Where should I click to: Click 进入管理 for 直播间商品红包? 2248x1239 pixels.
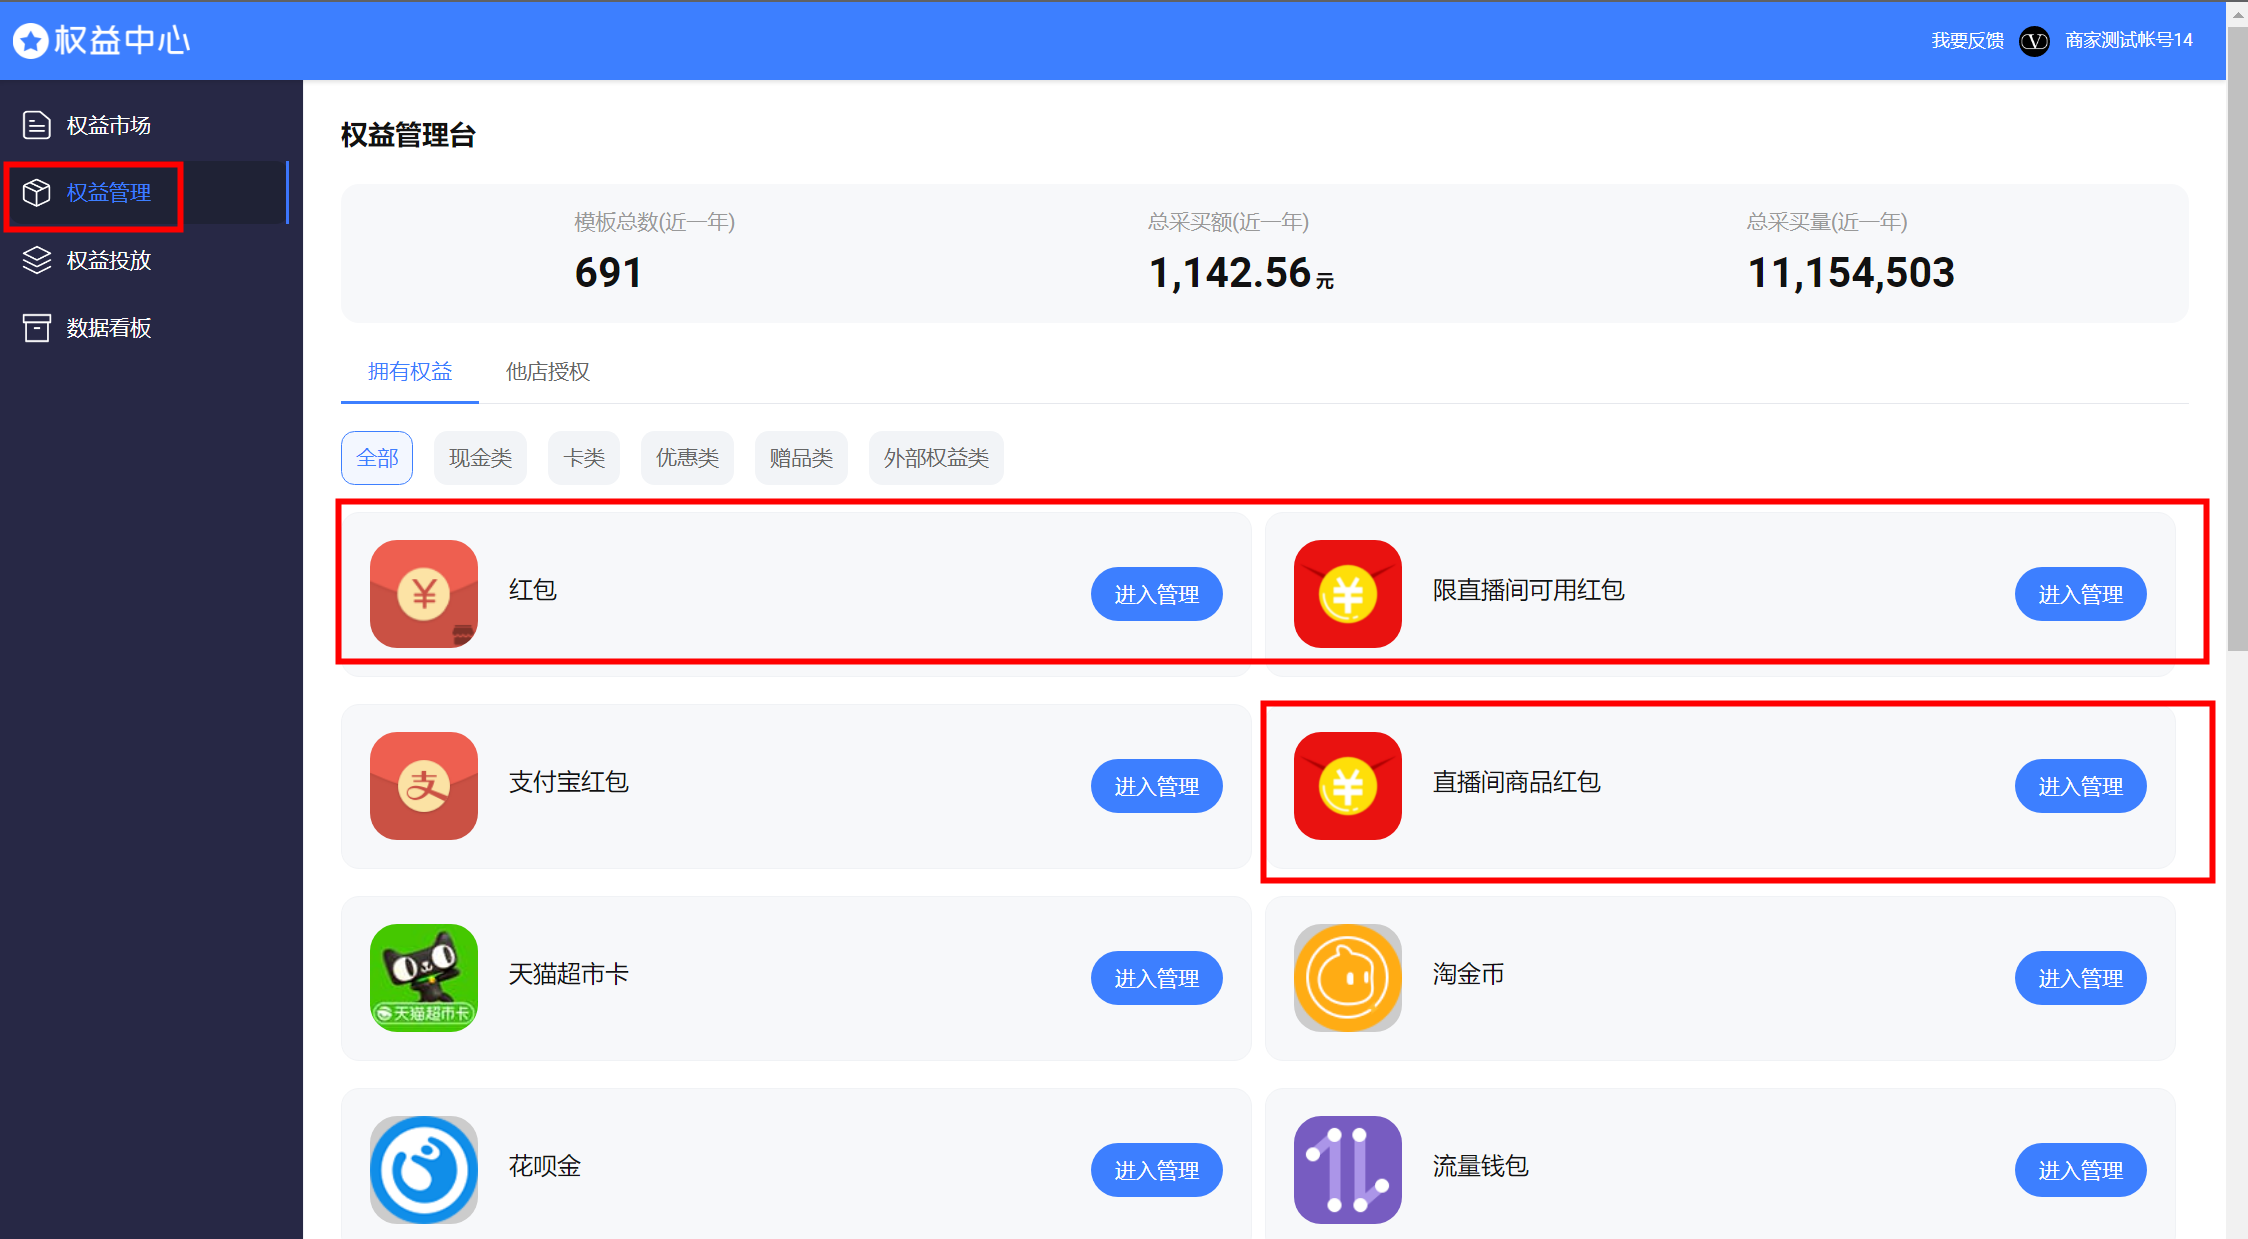click(x=2081, y=786)
